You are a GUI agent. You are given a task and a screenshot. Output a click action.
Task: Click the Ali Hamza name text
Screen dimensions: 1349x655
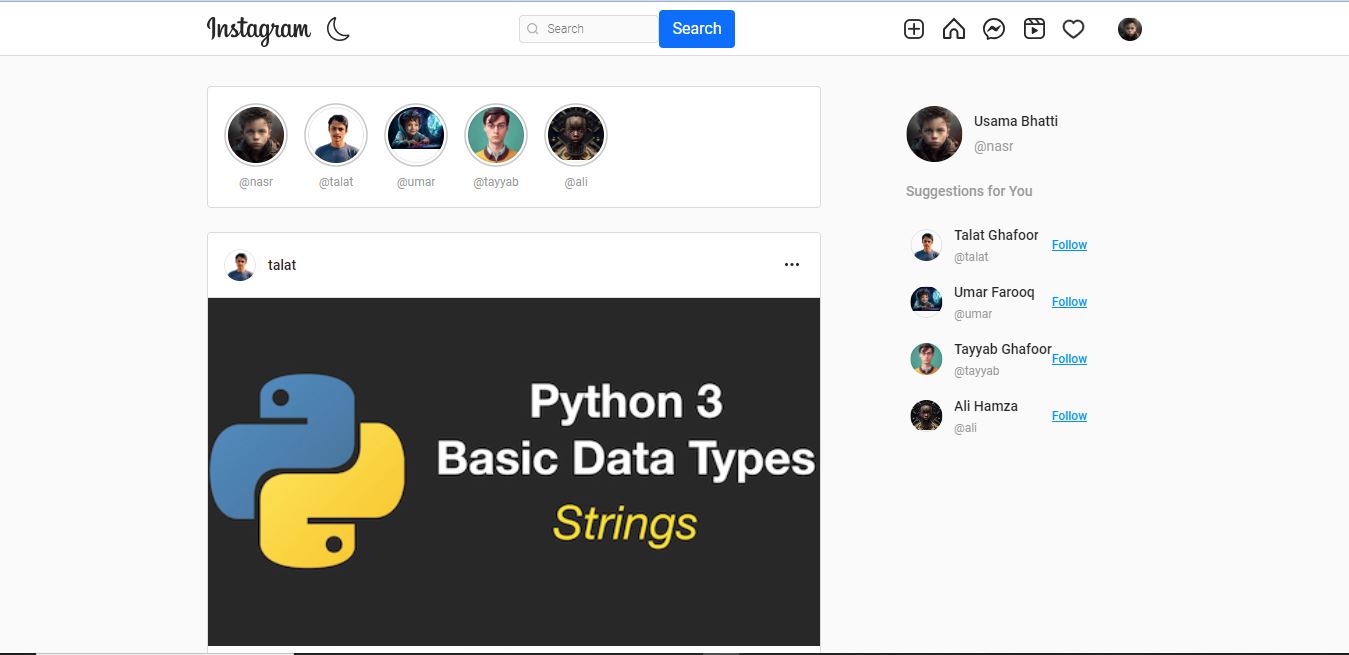tap(986, 406)
